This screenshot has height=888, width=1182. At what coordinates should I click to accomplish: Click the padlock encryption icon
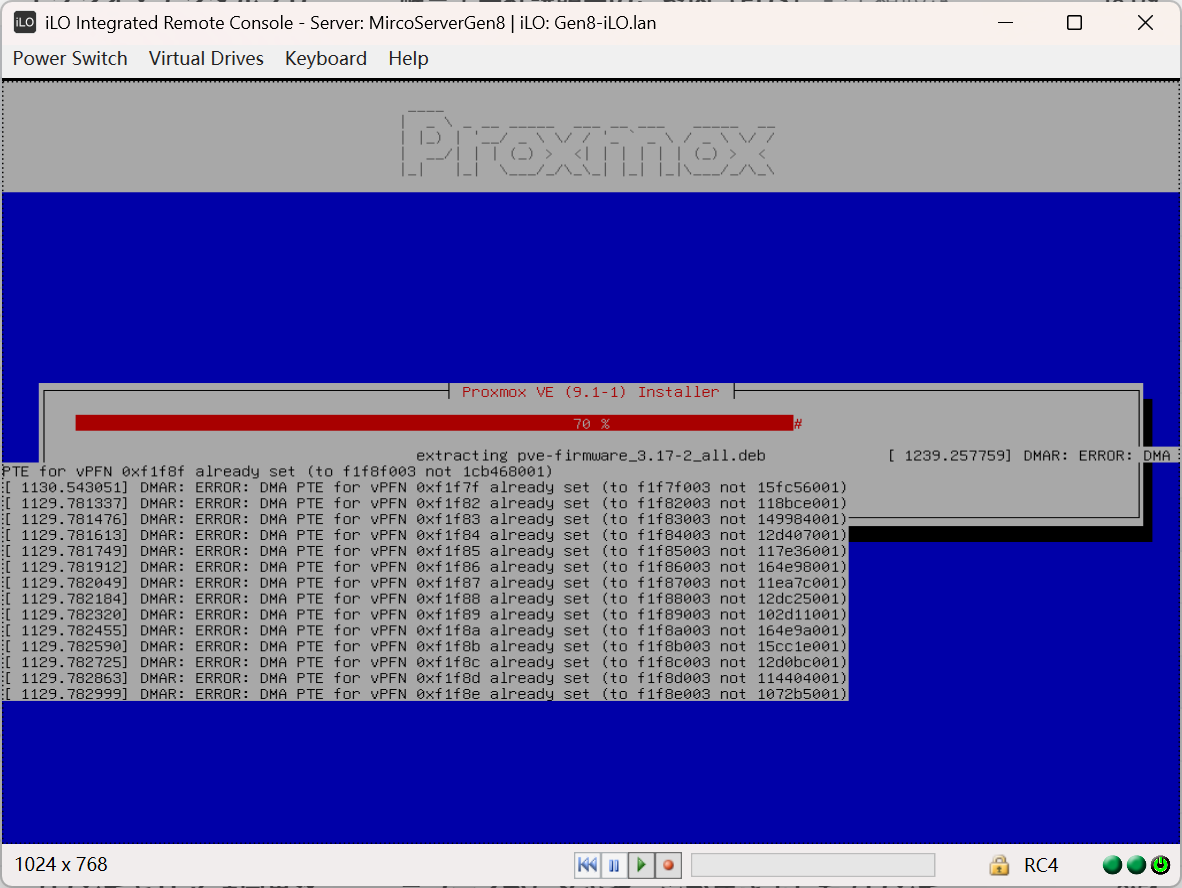tap(998, 865)
